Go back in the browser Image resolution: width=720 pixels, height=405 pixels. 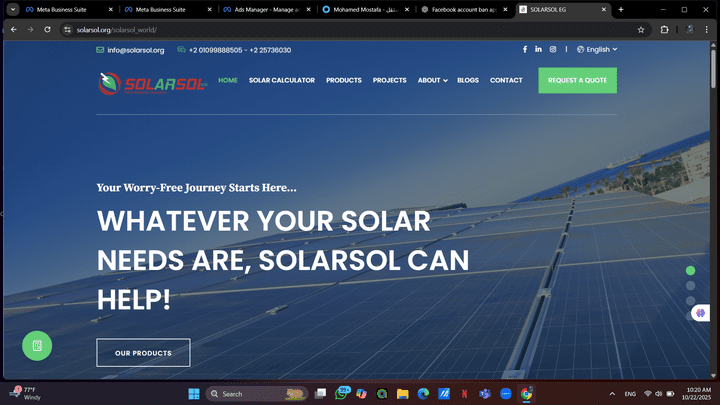pyautogui.click(x=14, y=30)
